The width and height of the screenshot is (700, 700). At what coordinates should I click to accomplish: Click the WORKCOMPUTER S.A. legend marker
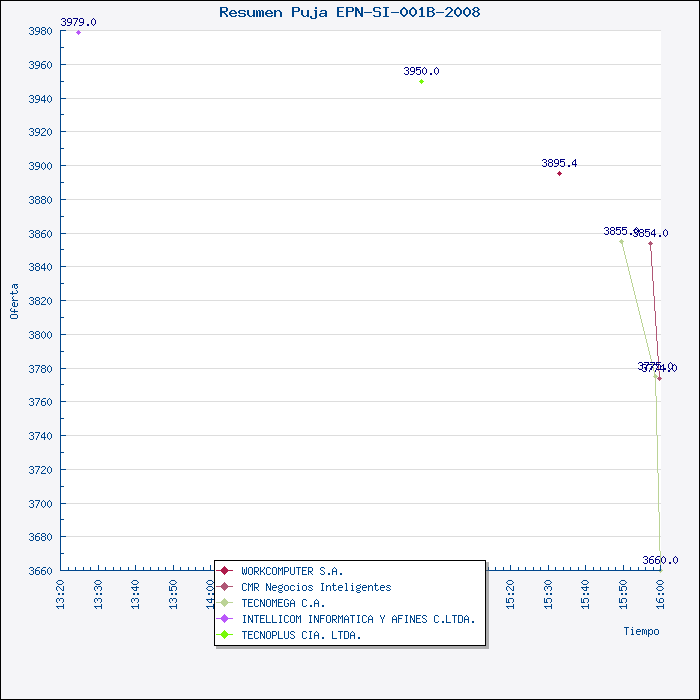[226, 571]
